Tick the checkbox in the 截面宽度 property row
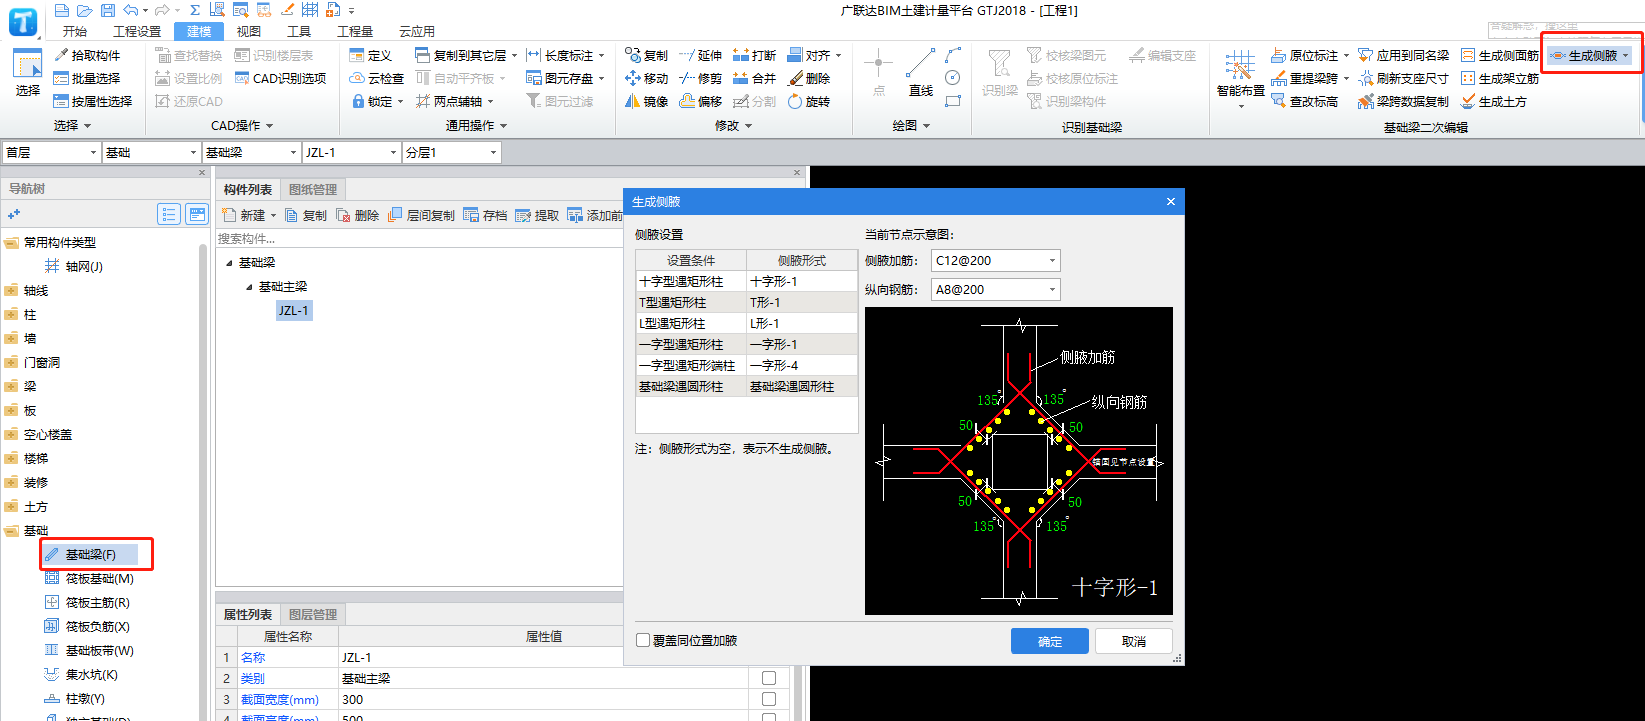The width and height of the screenshot is (1645, 721). (769, 699)
